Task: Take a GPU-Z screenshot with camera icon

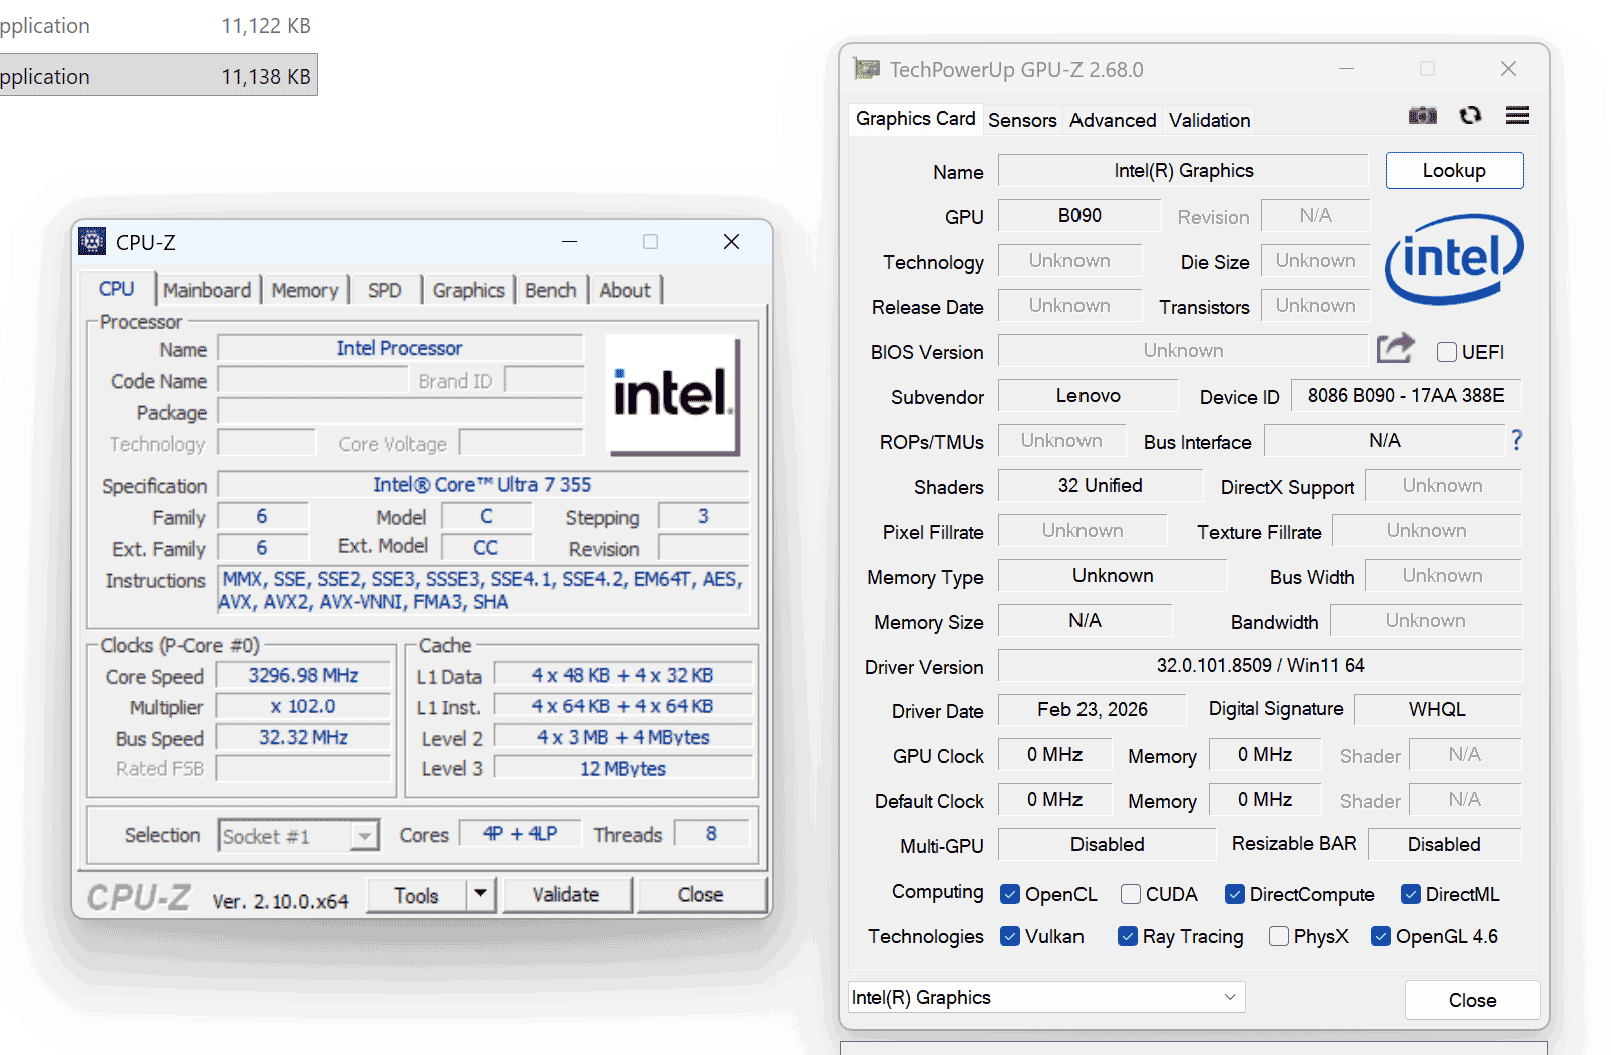Action: pyautogui.click(x=1422, y=115)
